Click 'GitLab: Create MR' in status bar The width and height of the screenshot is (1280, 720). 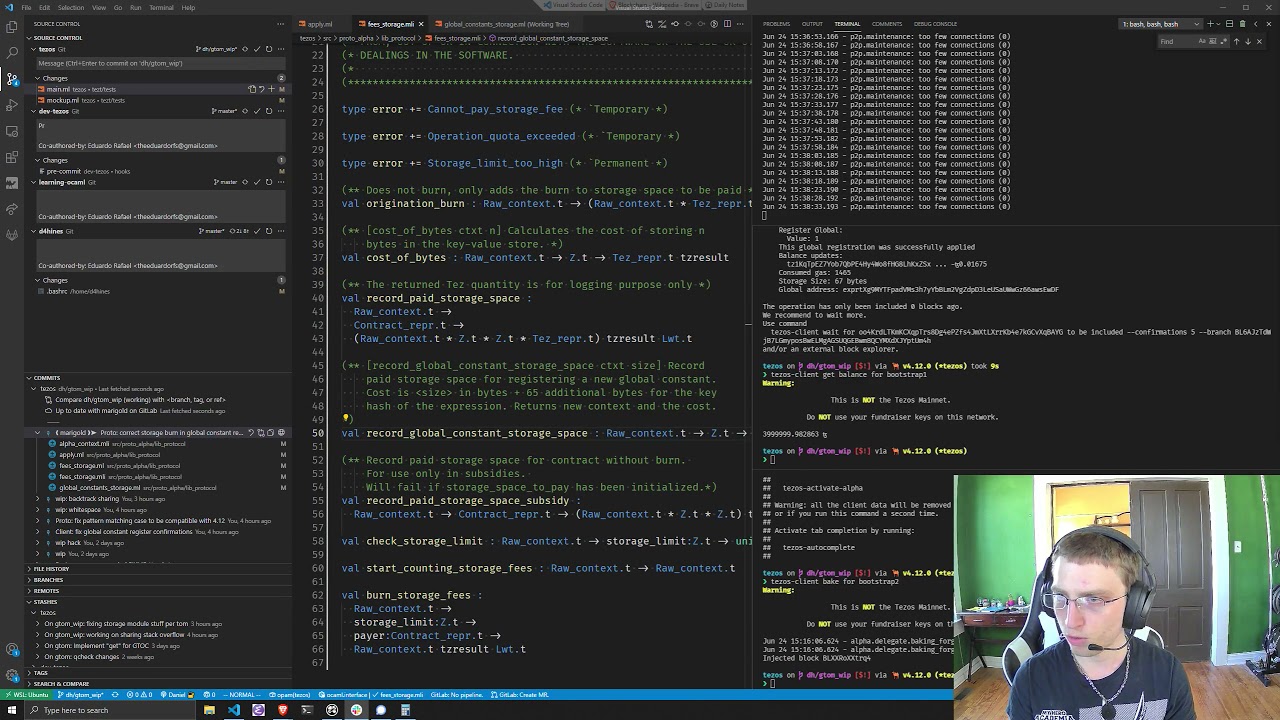click(521, 695)
